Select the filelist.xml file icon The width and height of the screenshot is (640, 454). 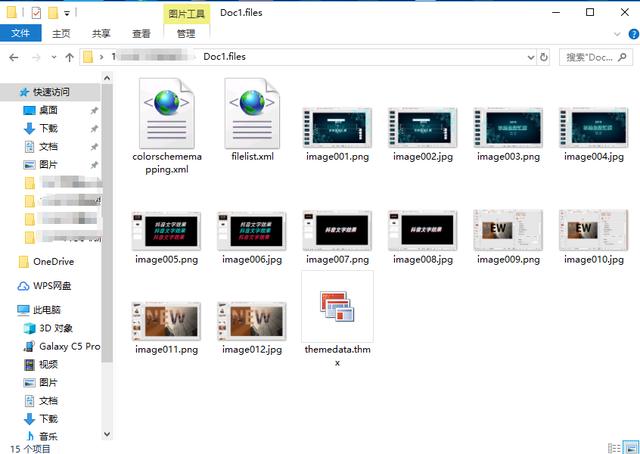coord(252,114)
